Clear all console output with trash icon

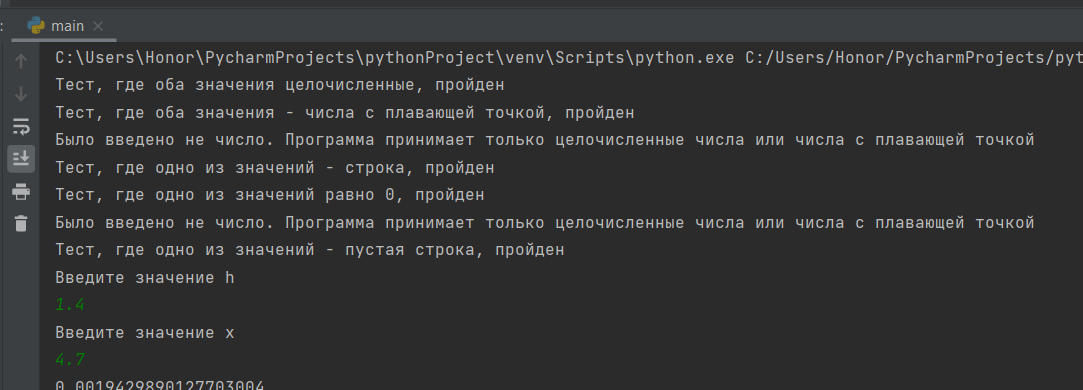point(21,223)
